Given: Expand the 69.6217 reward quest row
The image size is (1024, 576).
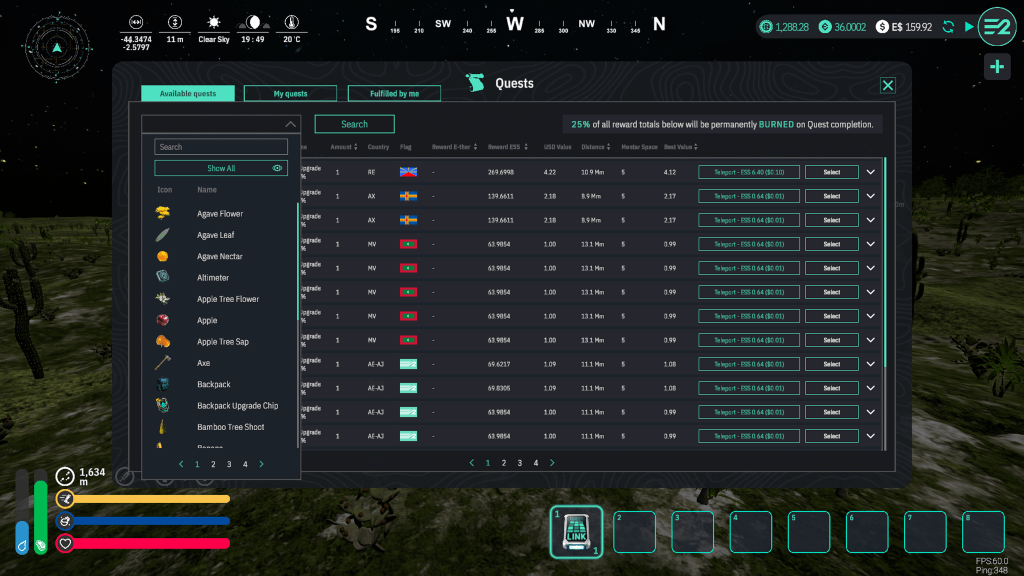Looking at the screenshot, I should click(871, 364).
